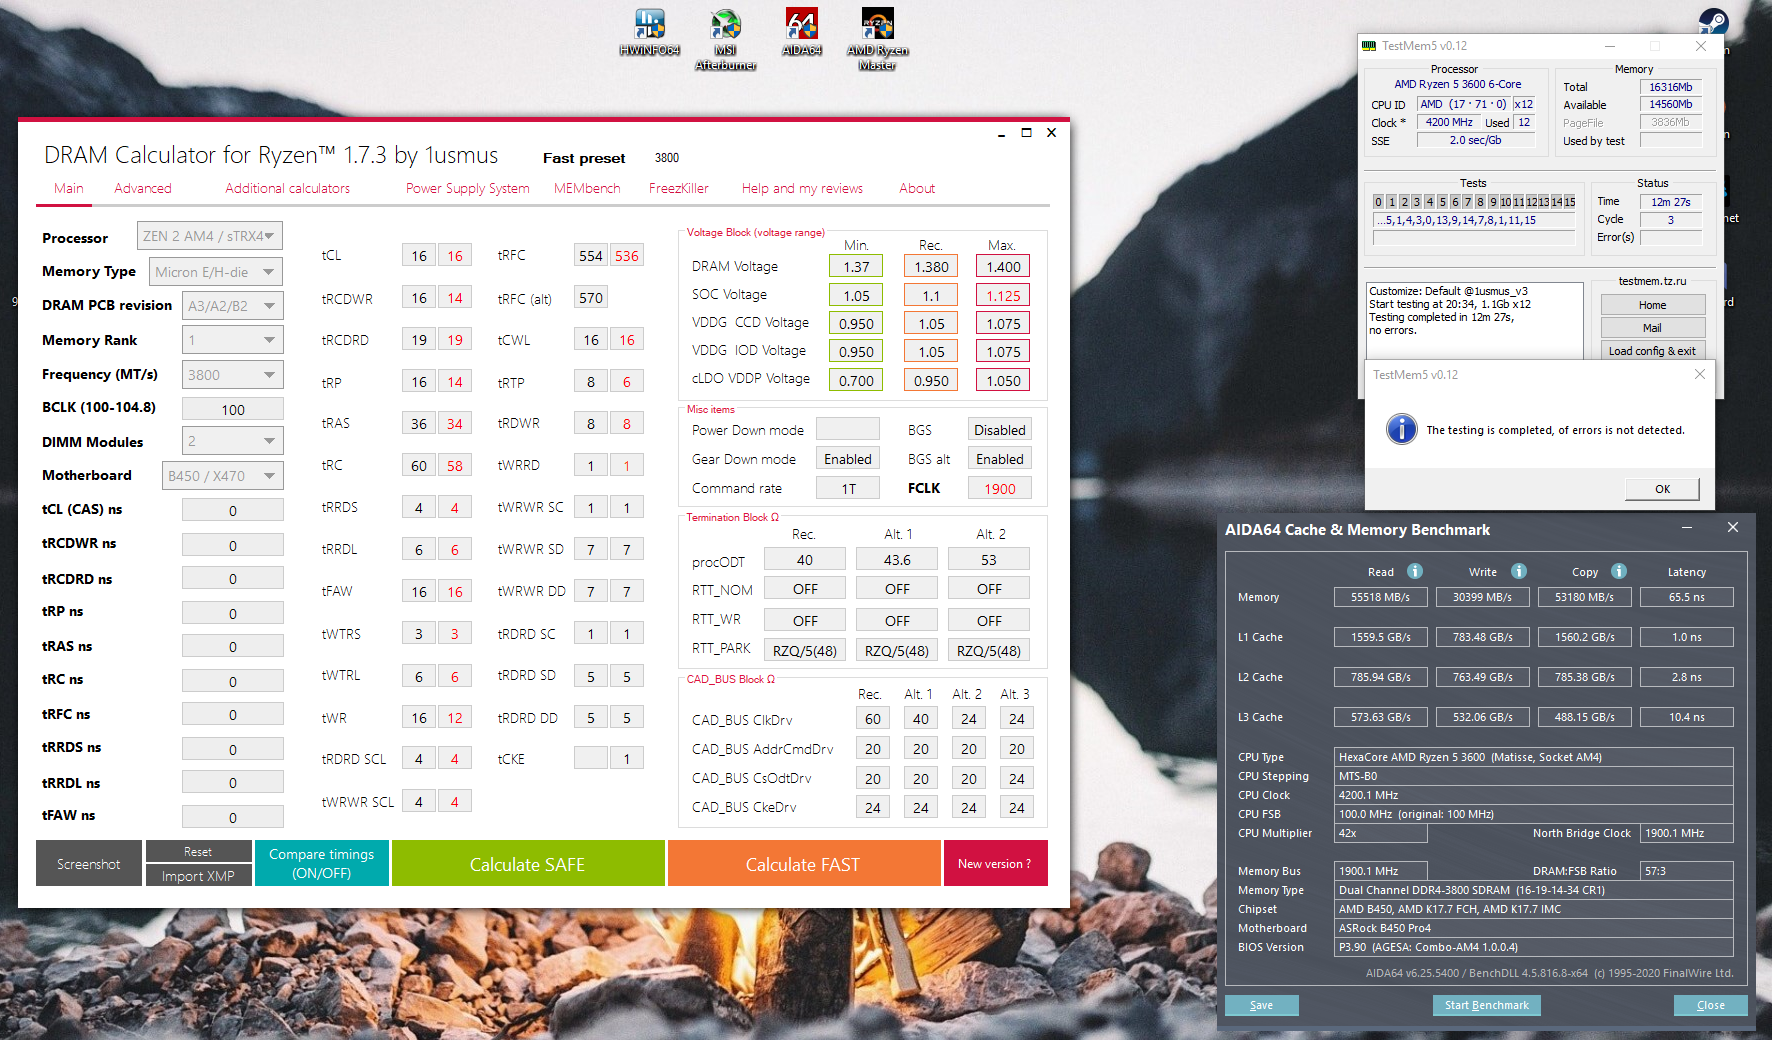Click the RTT_PARK Rec. value RZQ/5(48)

coord(805,650)
